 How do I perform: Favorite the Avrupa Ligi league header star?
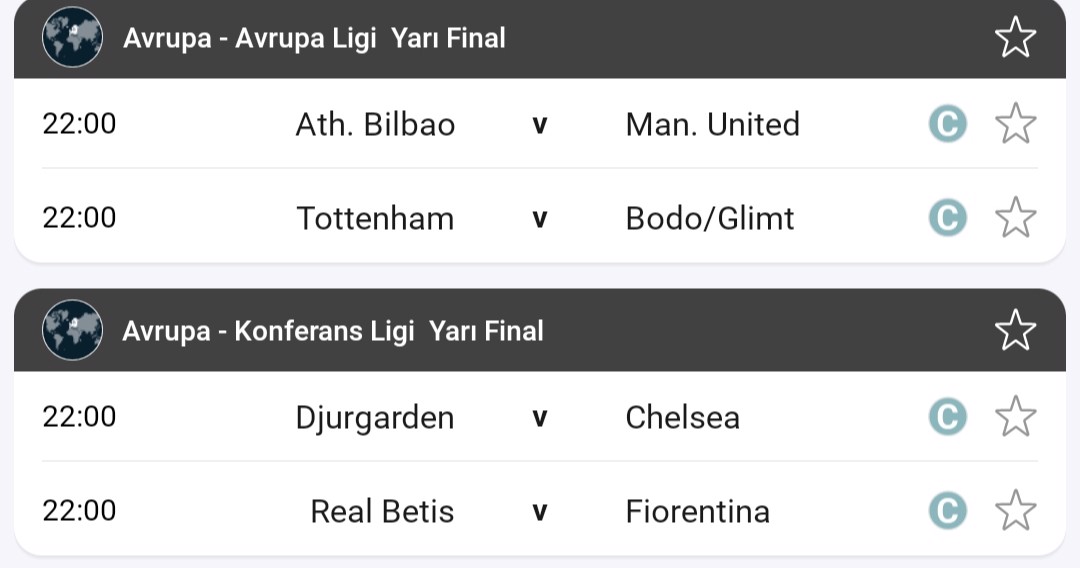point(1015,38)
